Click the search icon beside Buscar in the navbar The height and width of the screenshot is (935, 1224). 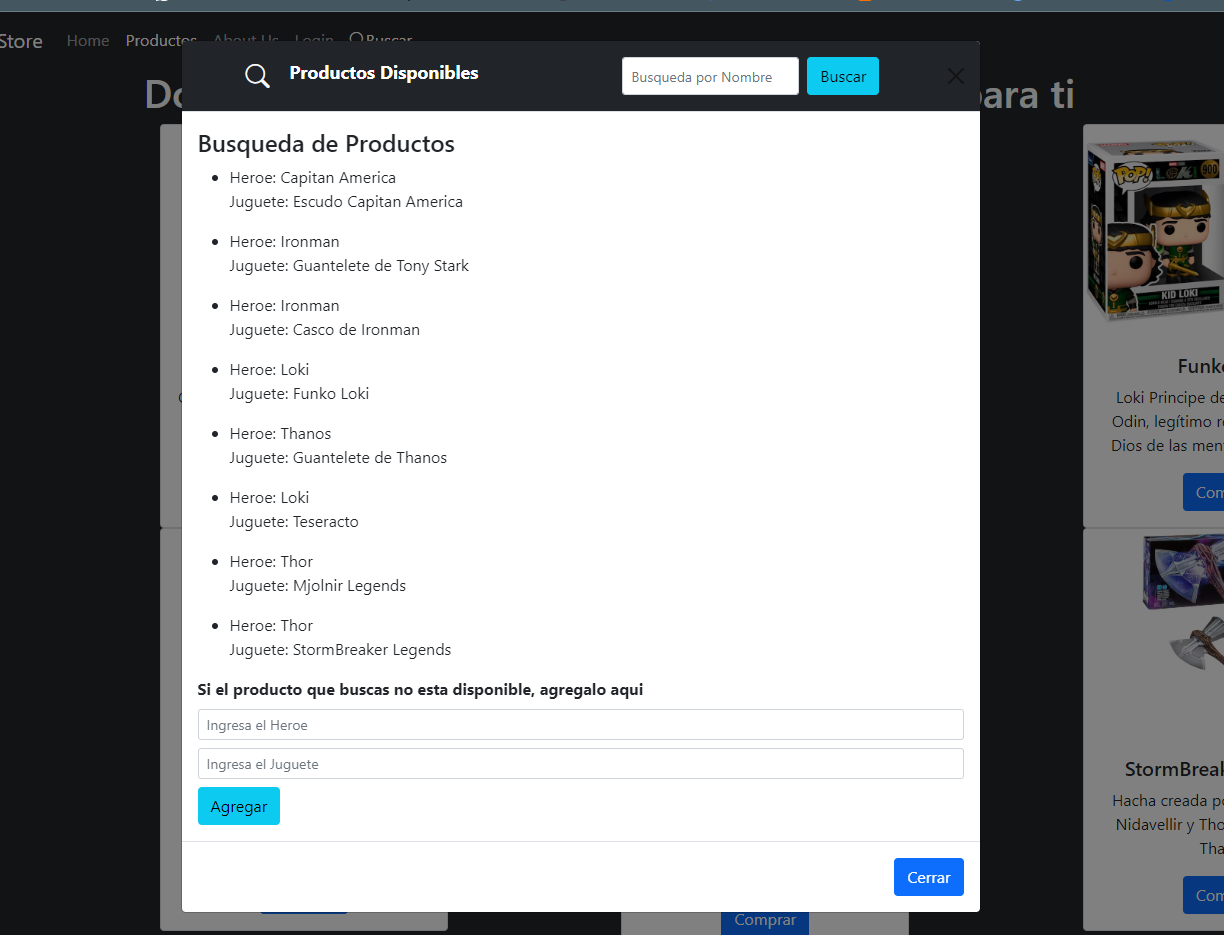(355, 40)
